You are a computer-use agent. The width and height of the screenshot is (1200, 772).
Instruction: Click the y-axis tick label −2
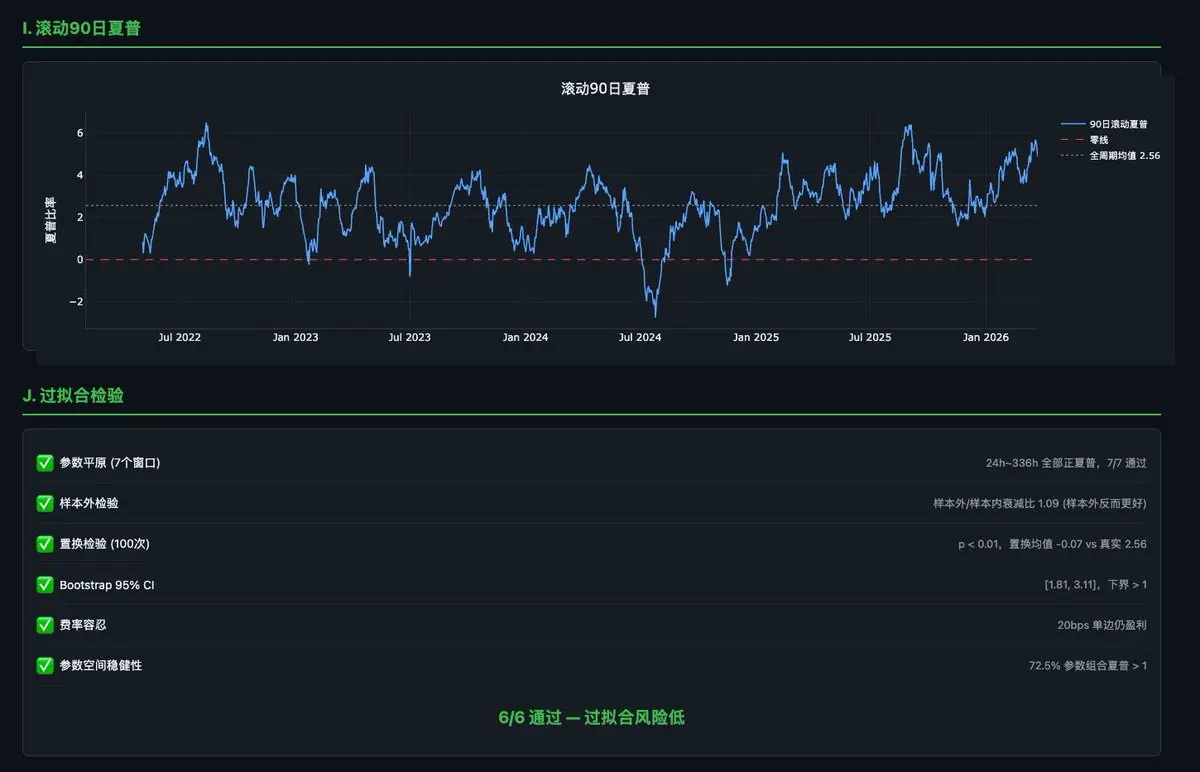77,301
